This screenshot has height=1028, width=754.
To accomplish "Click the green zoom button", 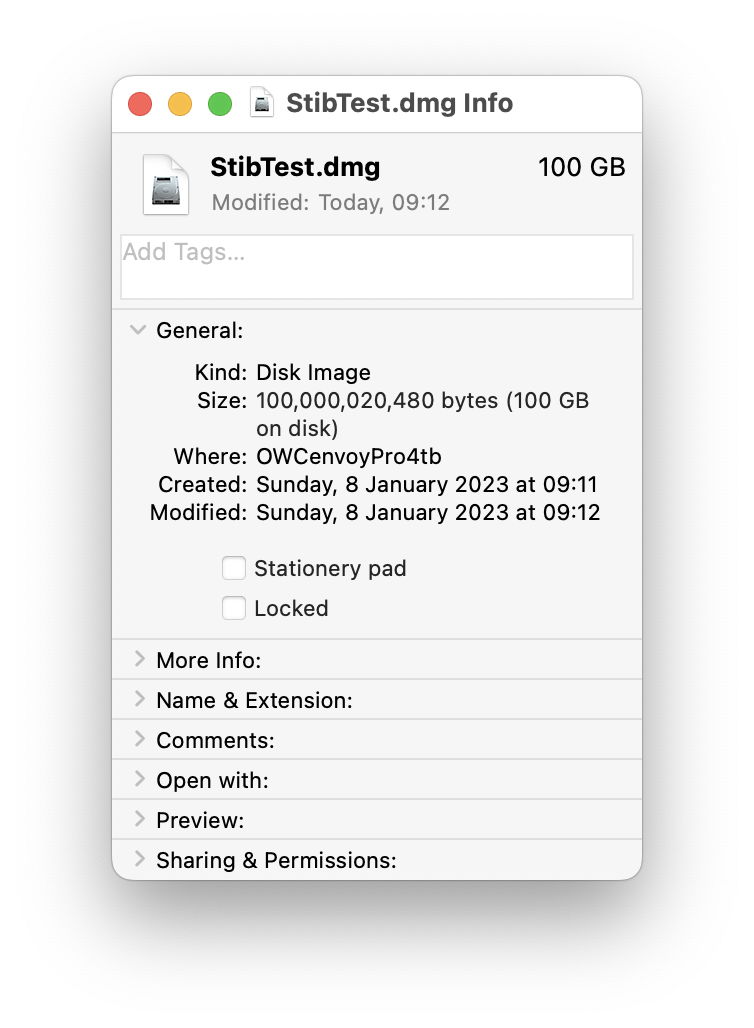I will [220, 103].
